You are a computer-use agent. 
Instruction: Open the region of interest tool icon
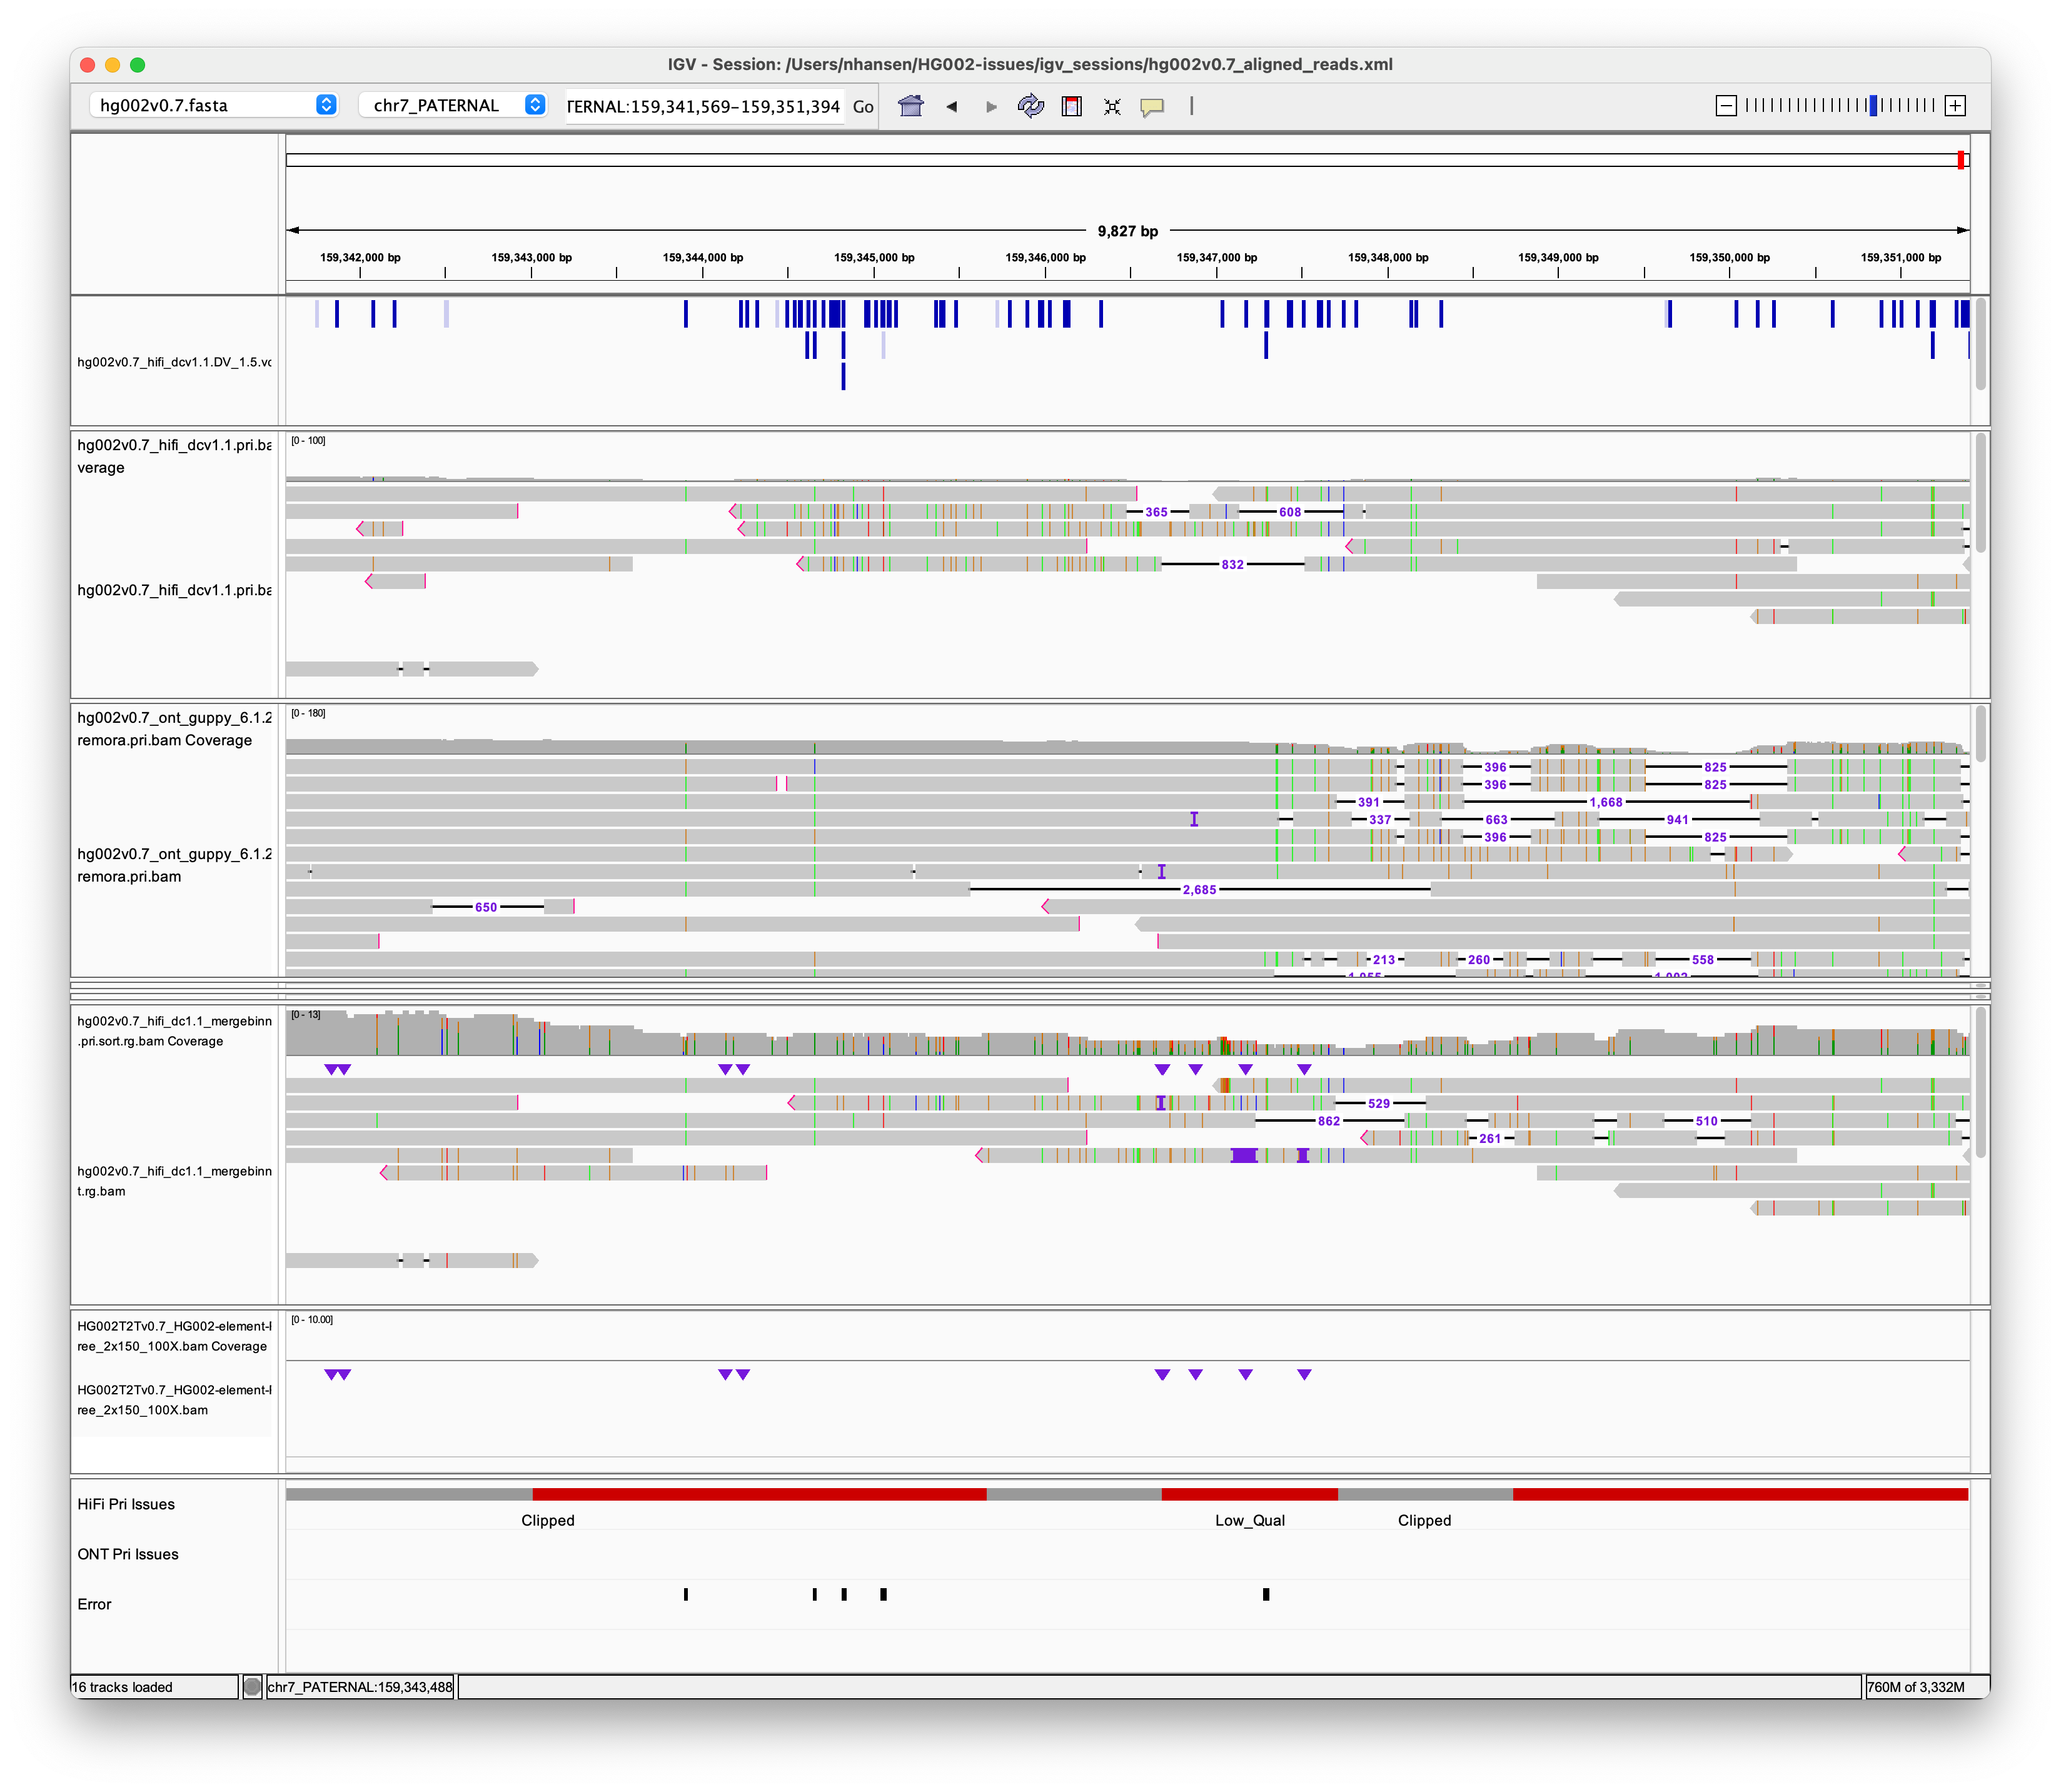click(x=1071, y=106)
